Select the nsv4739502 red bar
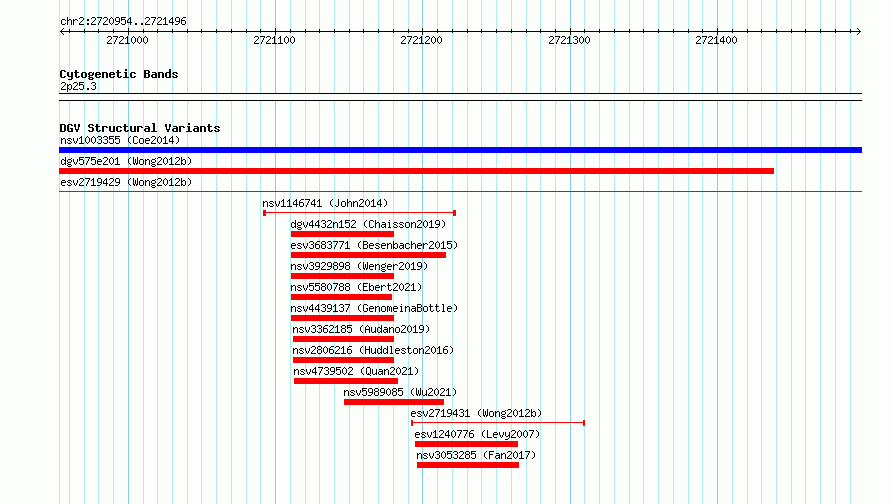This screenshot has height=504, width=890. coord(346,381)
